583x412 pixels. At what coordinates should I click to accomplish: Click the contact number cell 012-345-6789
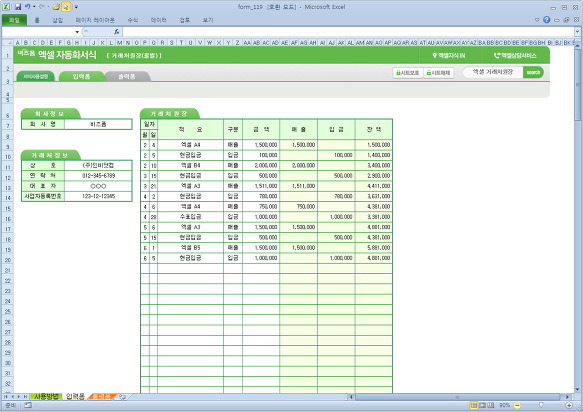click(x=98, y=176)
